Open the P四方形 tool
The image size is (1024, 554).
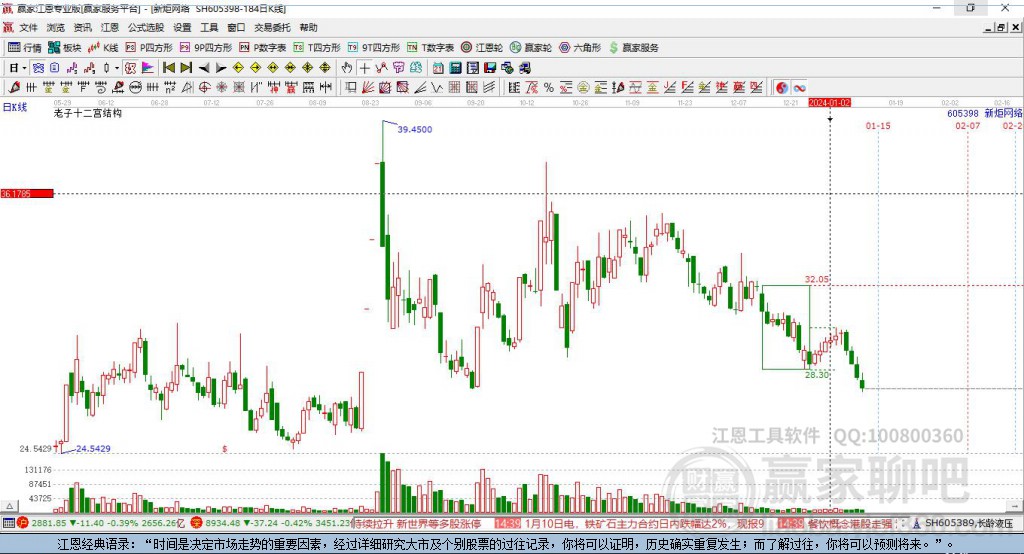pyautogui.click(x=149, y=48)
